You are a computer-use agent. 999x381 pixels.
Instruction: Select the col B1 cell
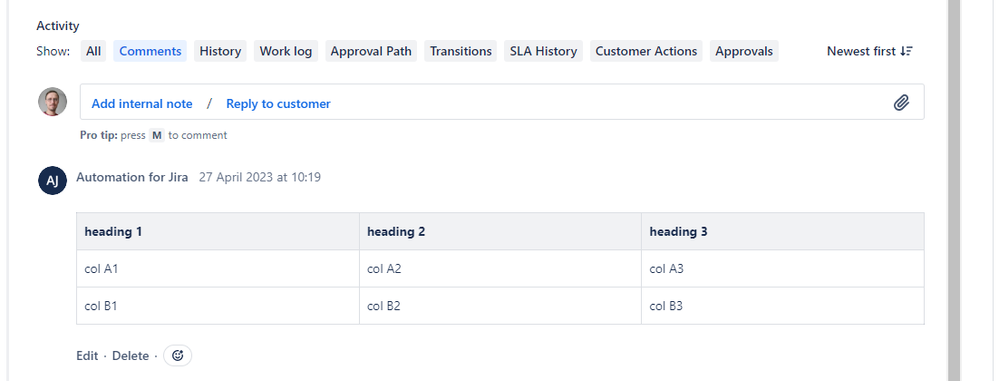pyautogui.click(x=218, y=306)
